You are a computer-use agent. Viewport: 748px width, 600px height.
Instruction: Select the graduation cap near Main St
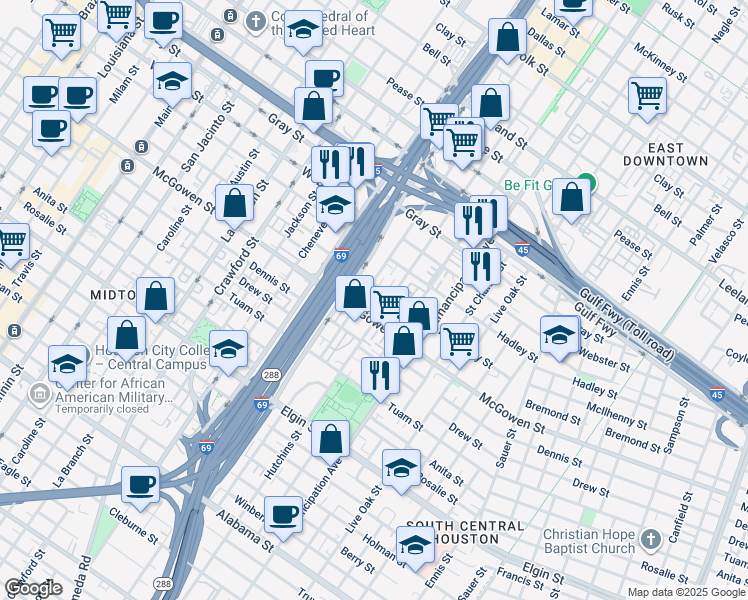[x=173, y=81]
